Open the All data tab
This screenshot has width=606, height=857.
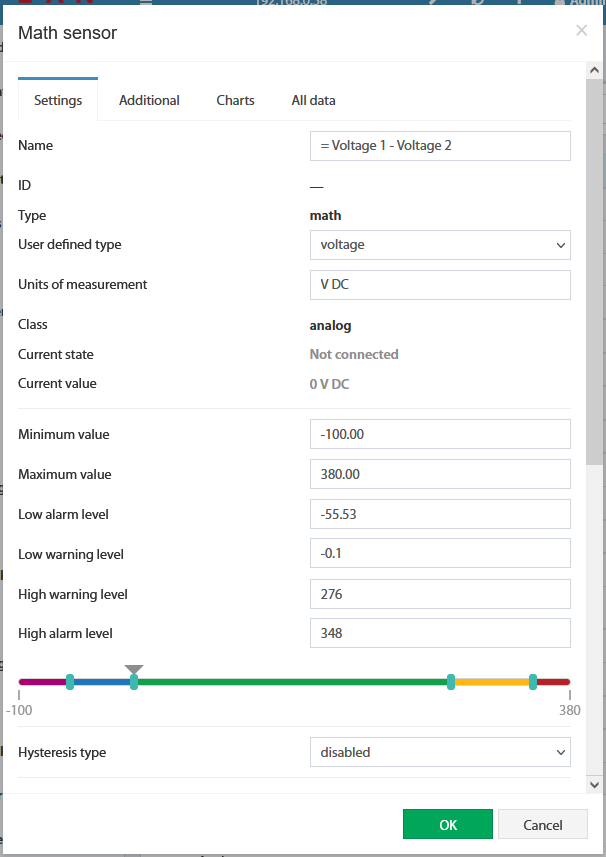tap(314, 100)
